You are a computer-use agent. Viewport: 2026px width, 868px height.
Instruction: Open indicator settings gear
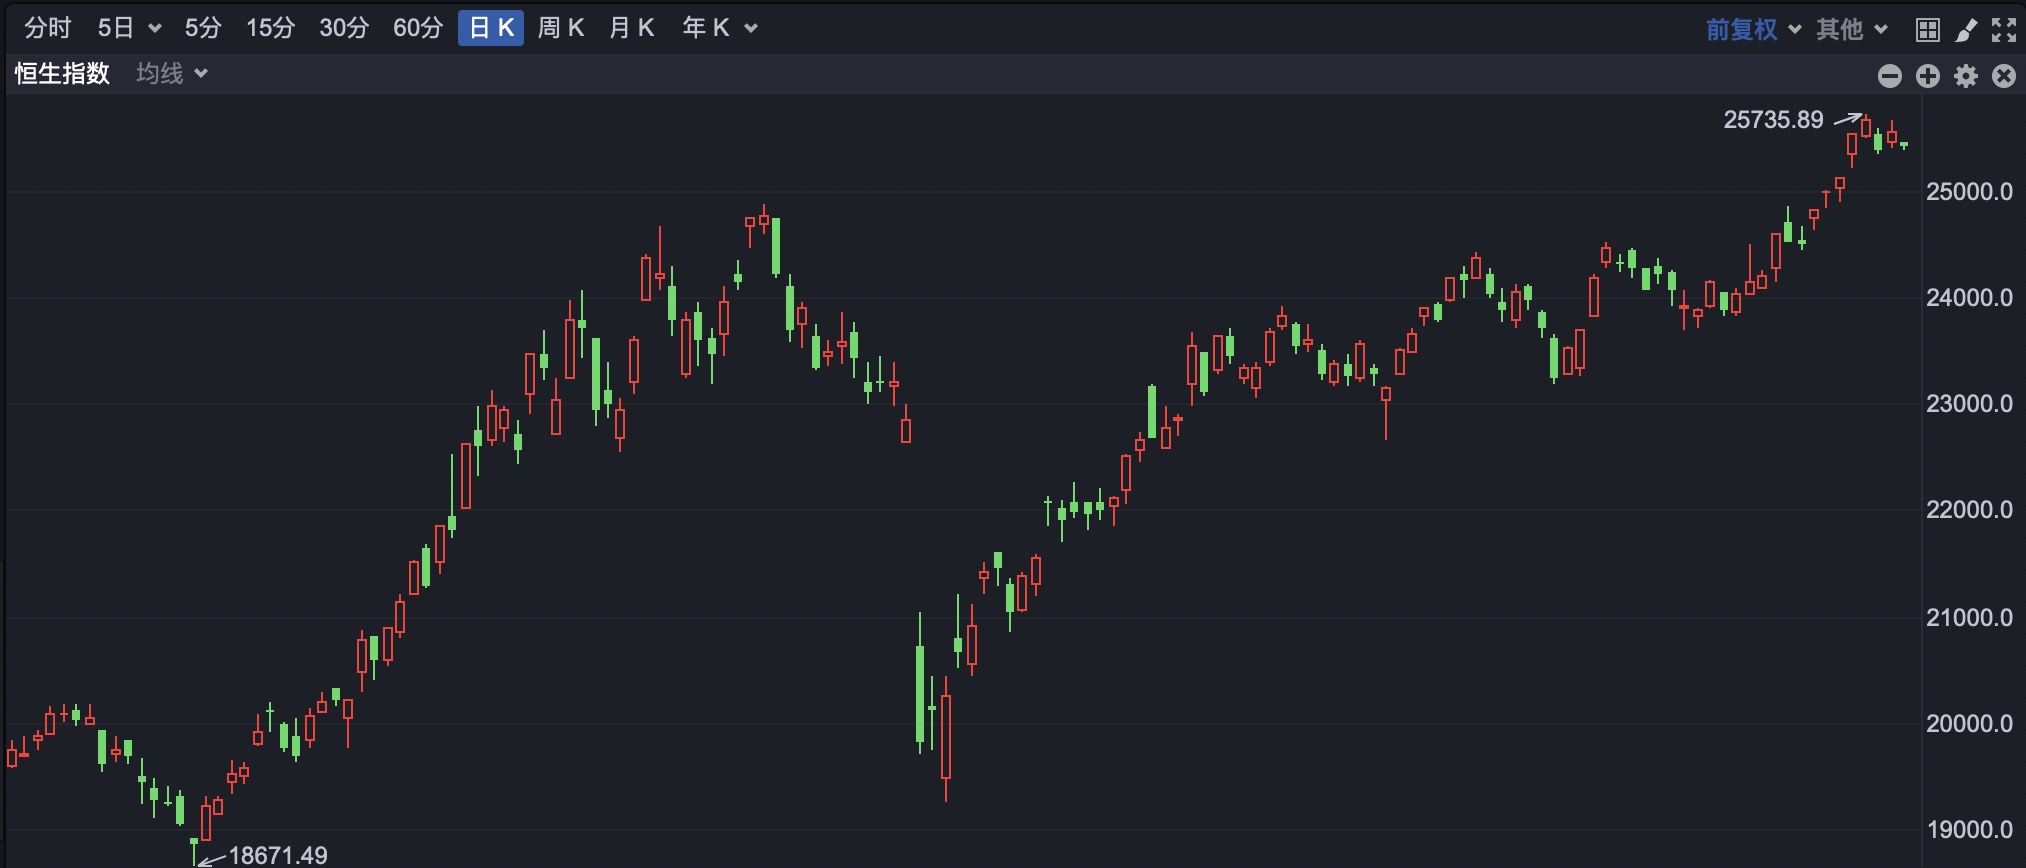coord(1965,76)
